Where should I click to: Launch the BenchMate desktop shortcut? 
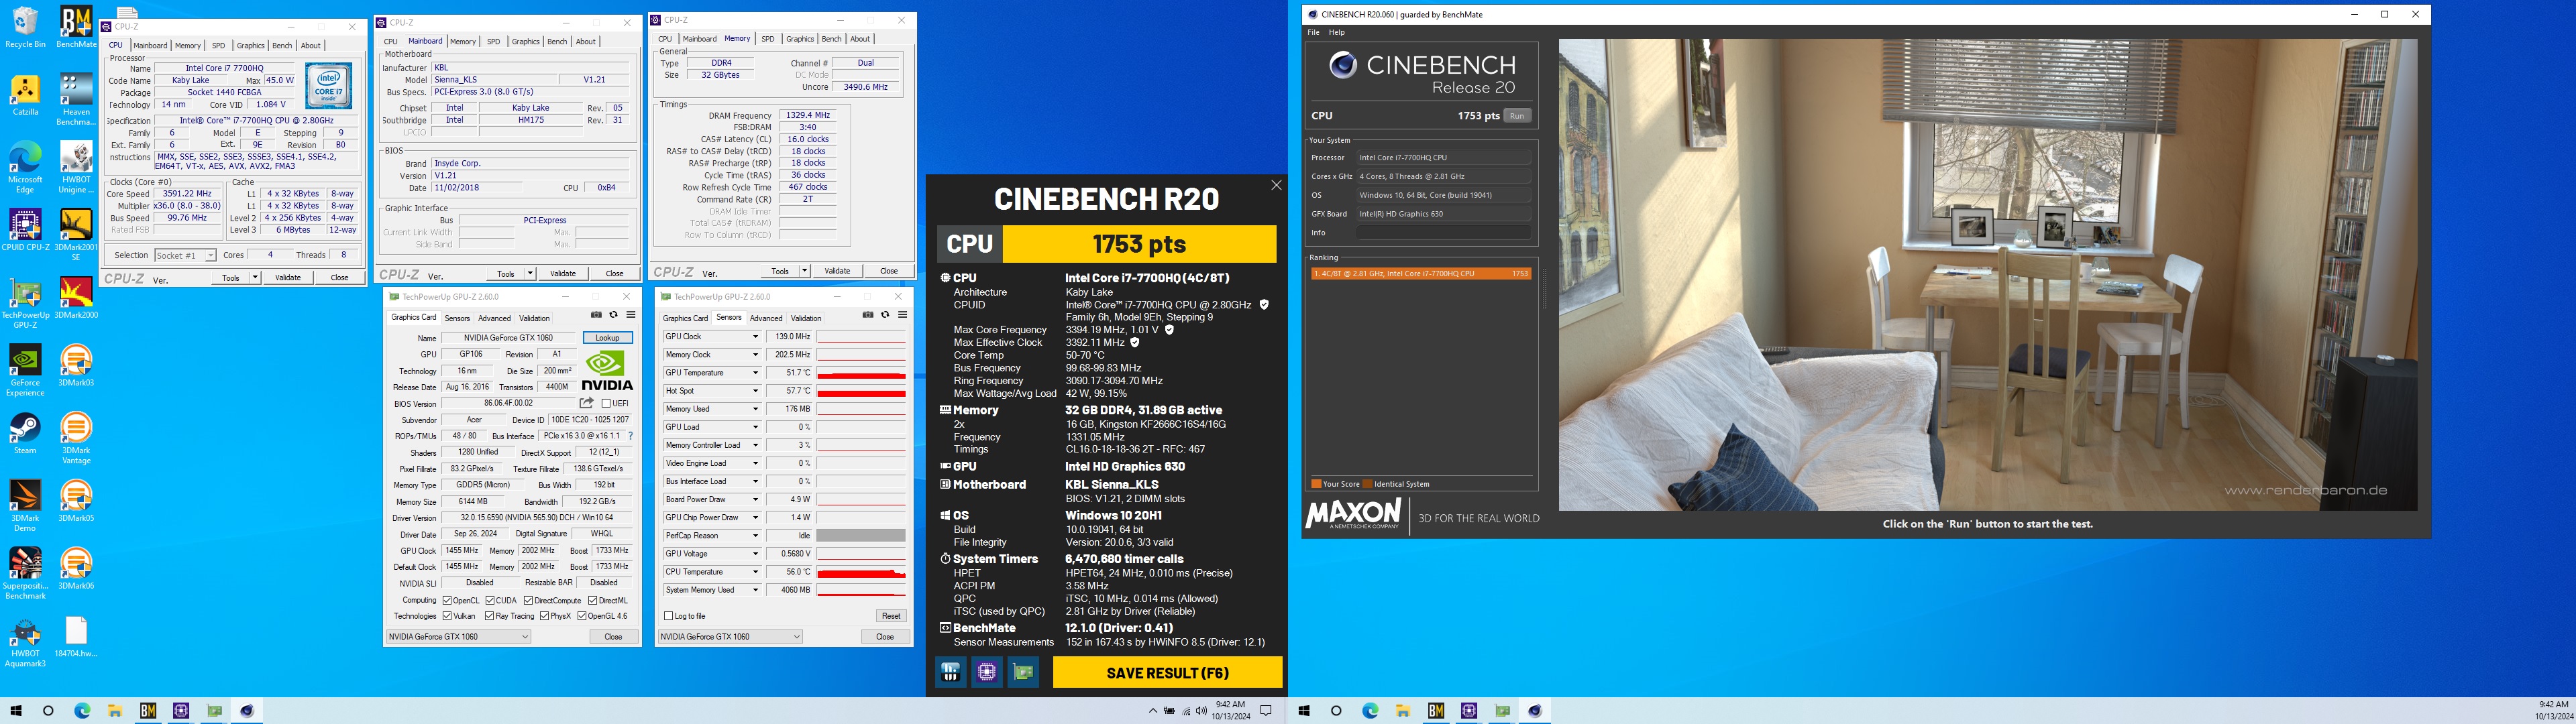[x=76, y=27]
